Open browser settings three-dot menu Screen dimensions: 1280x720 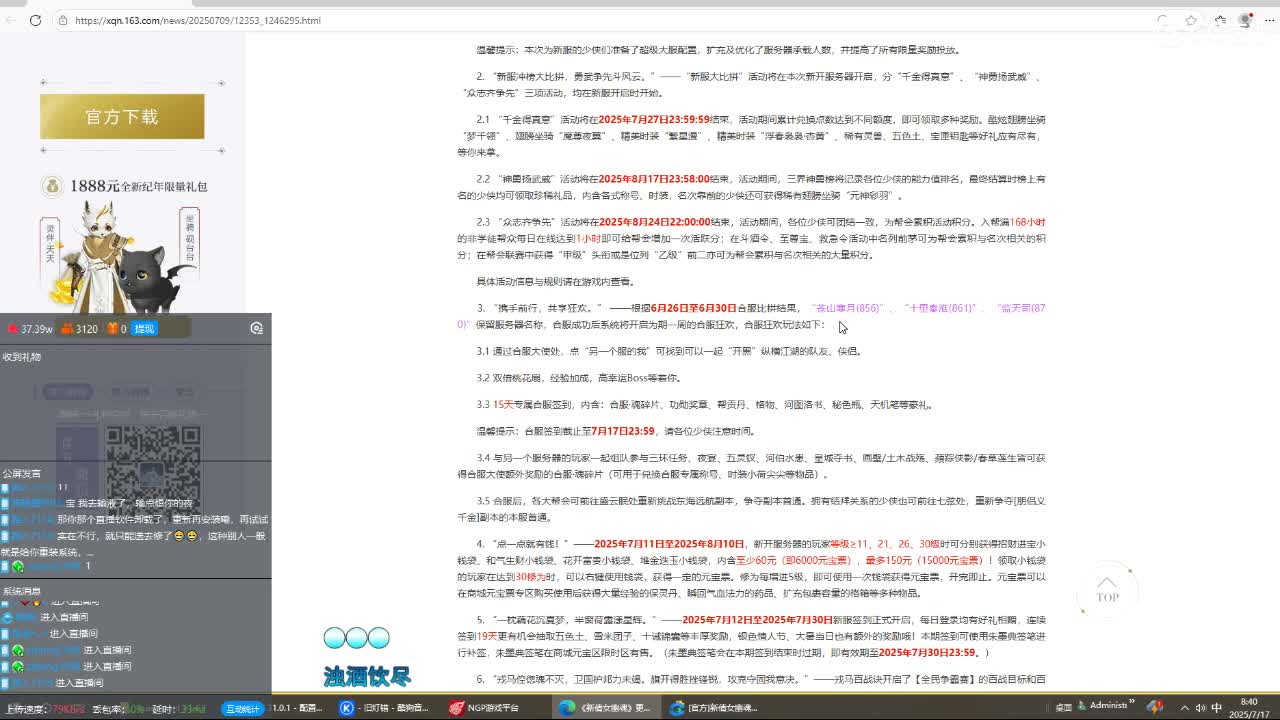[x=1270, y=20]
